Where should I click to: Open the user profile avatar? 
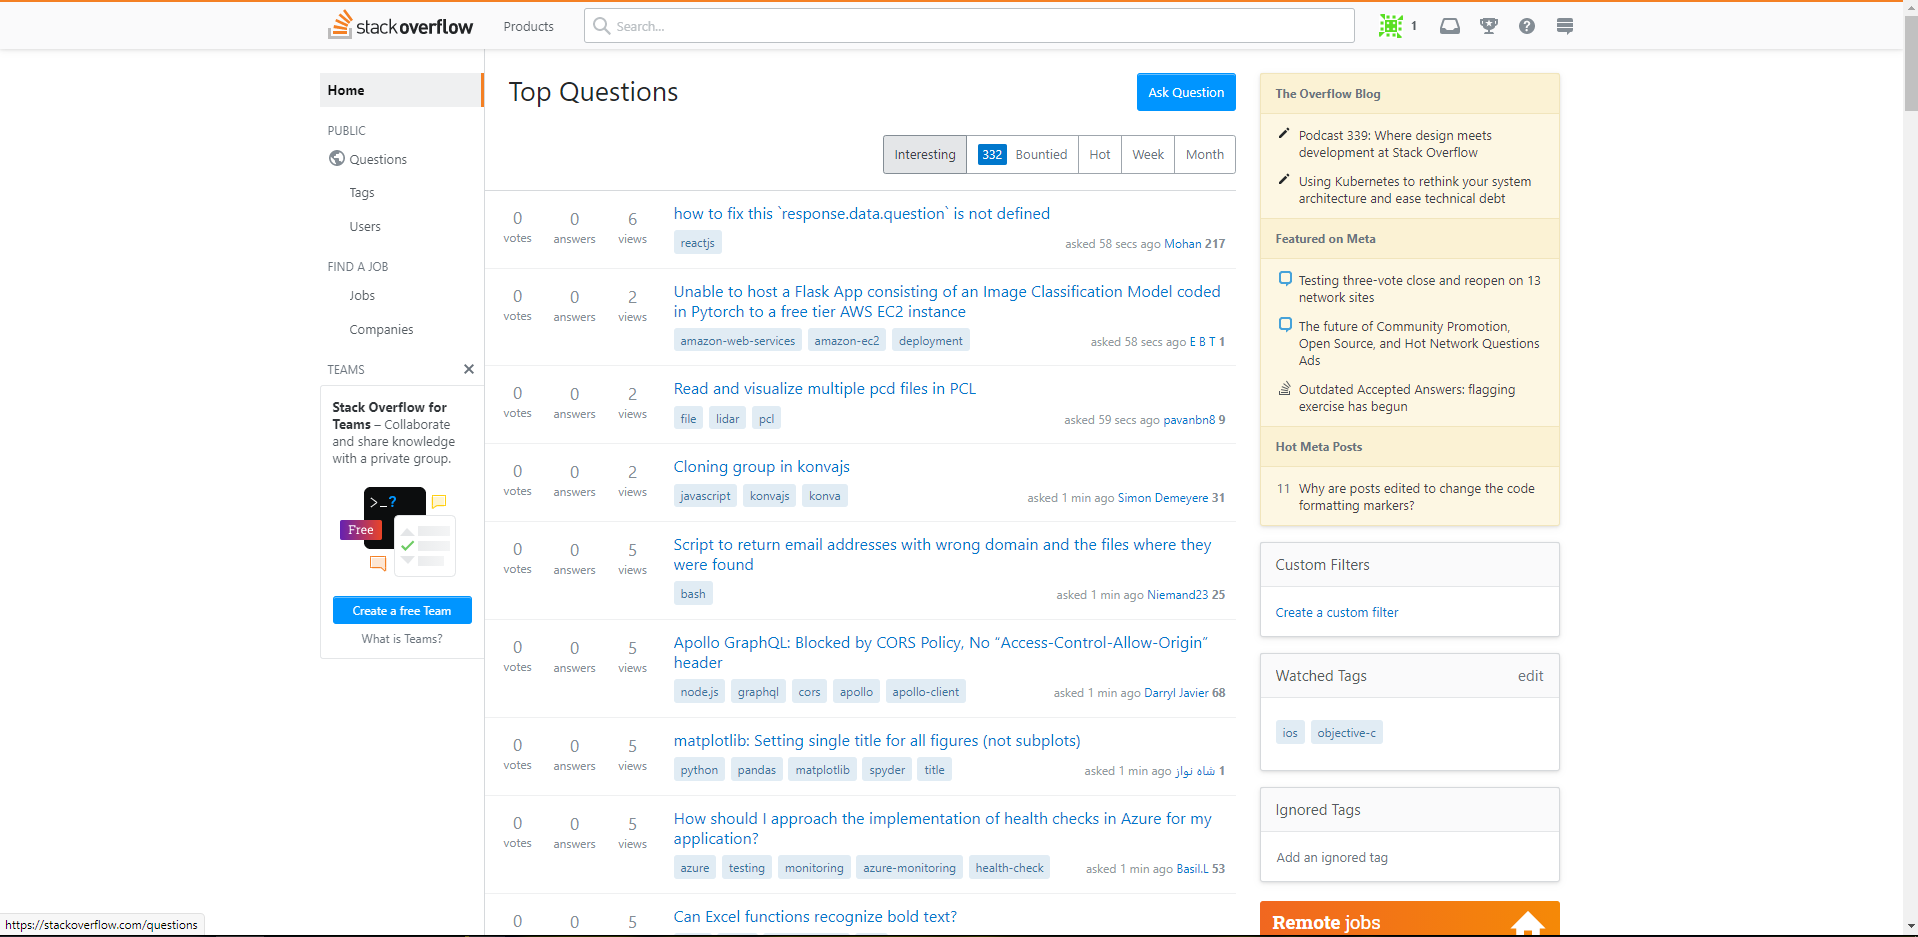tap(1390, 26)
